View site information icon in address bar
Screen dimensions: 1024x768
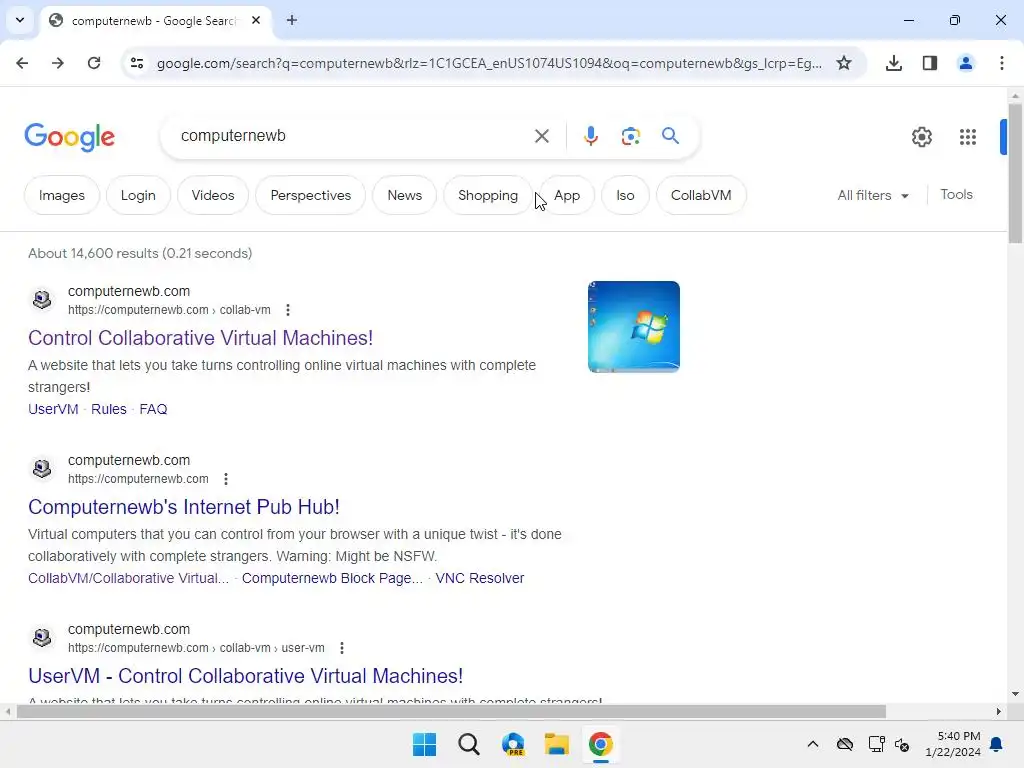pos(136,63)
